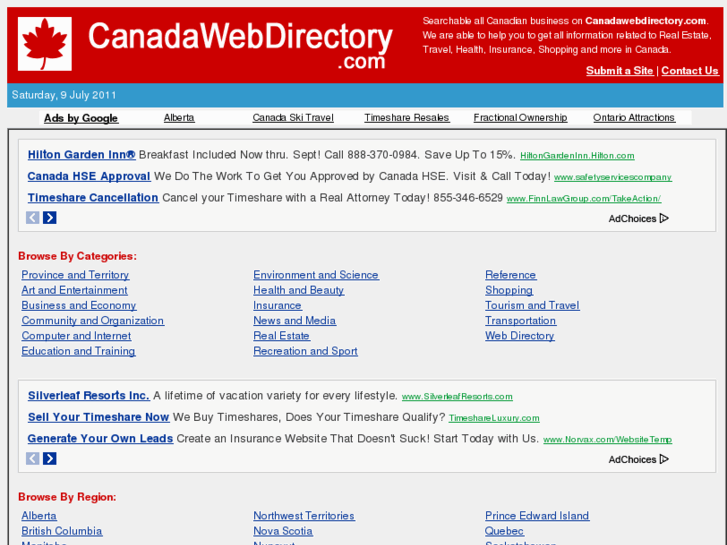This screenshot has height=545, width=727.
Task: Browse British Columbia region
Action: (62, 531)
